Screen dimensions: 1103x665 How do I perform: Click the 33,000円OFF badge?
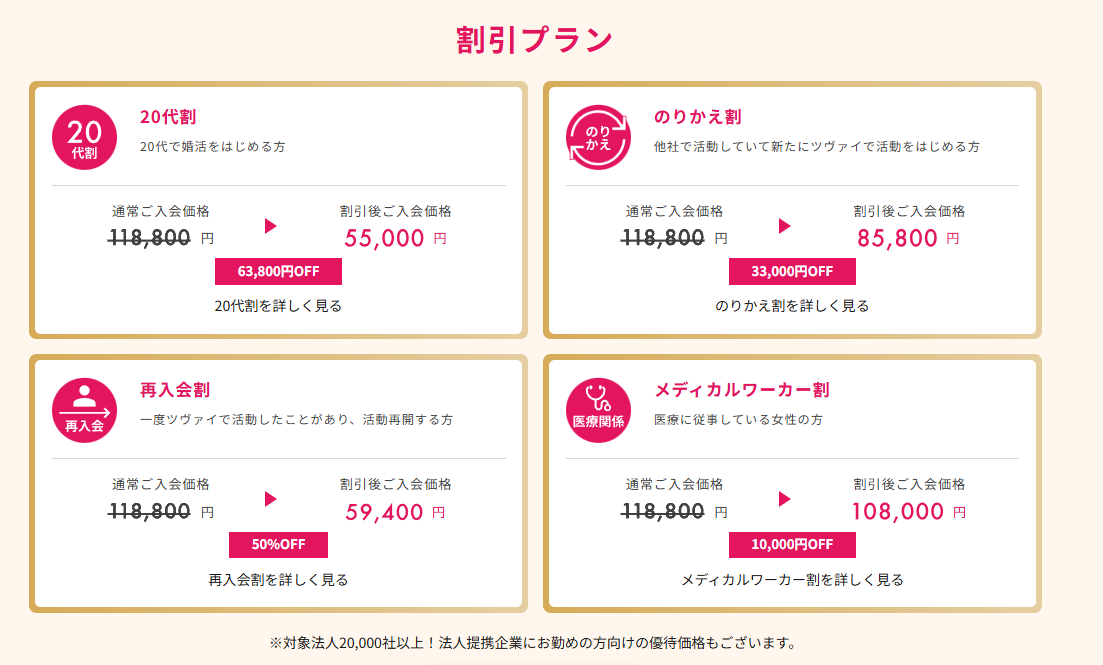click(792, 271)
